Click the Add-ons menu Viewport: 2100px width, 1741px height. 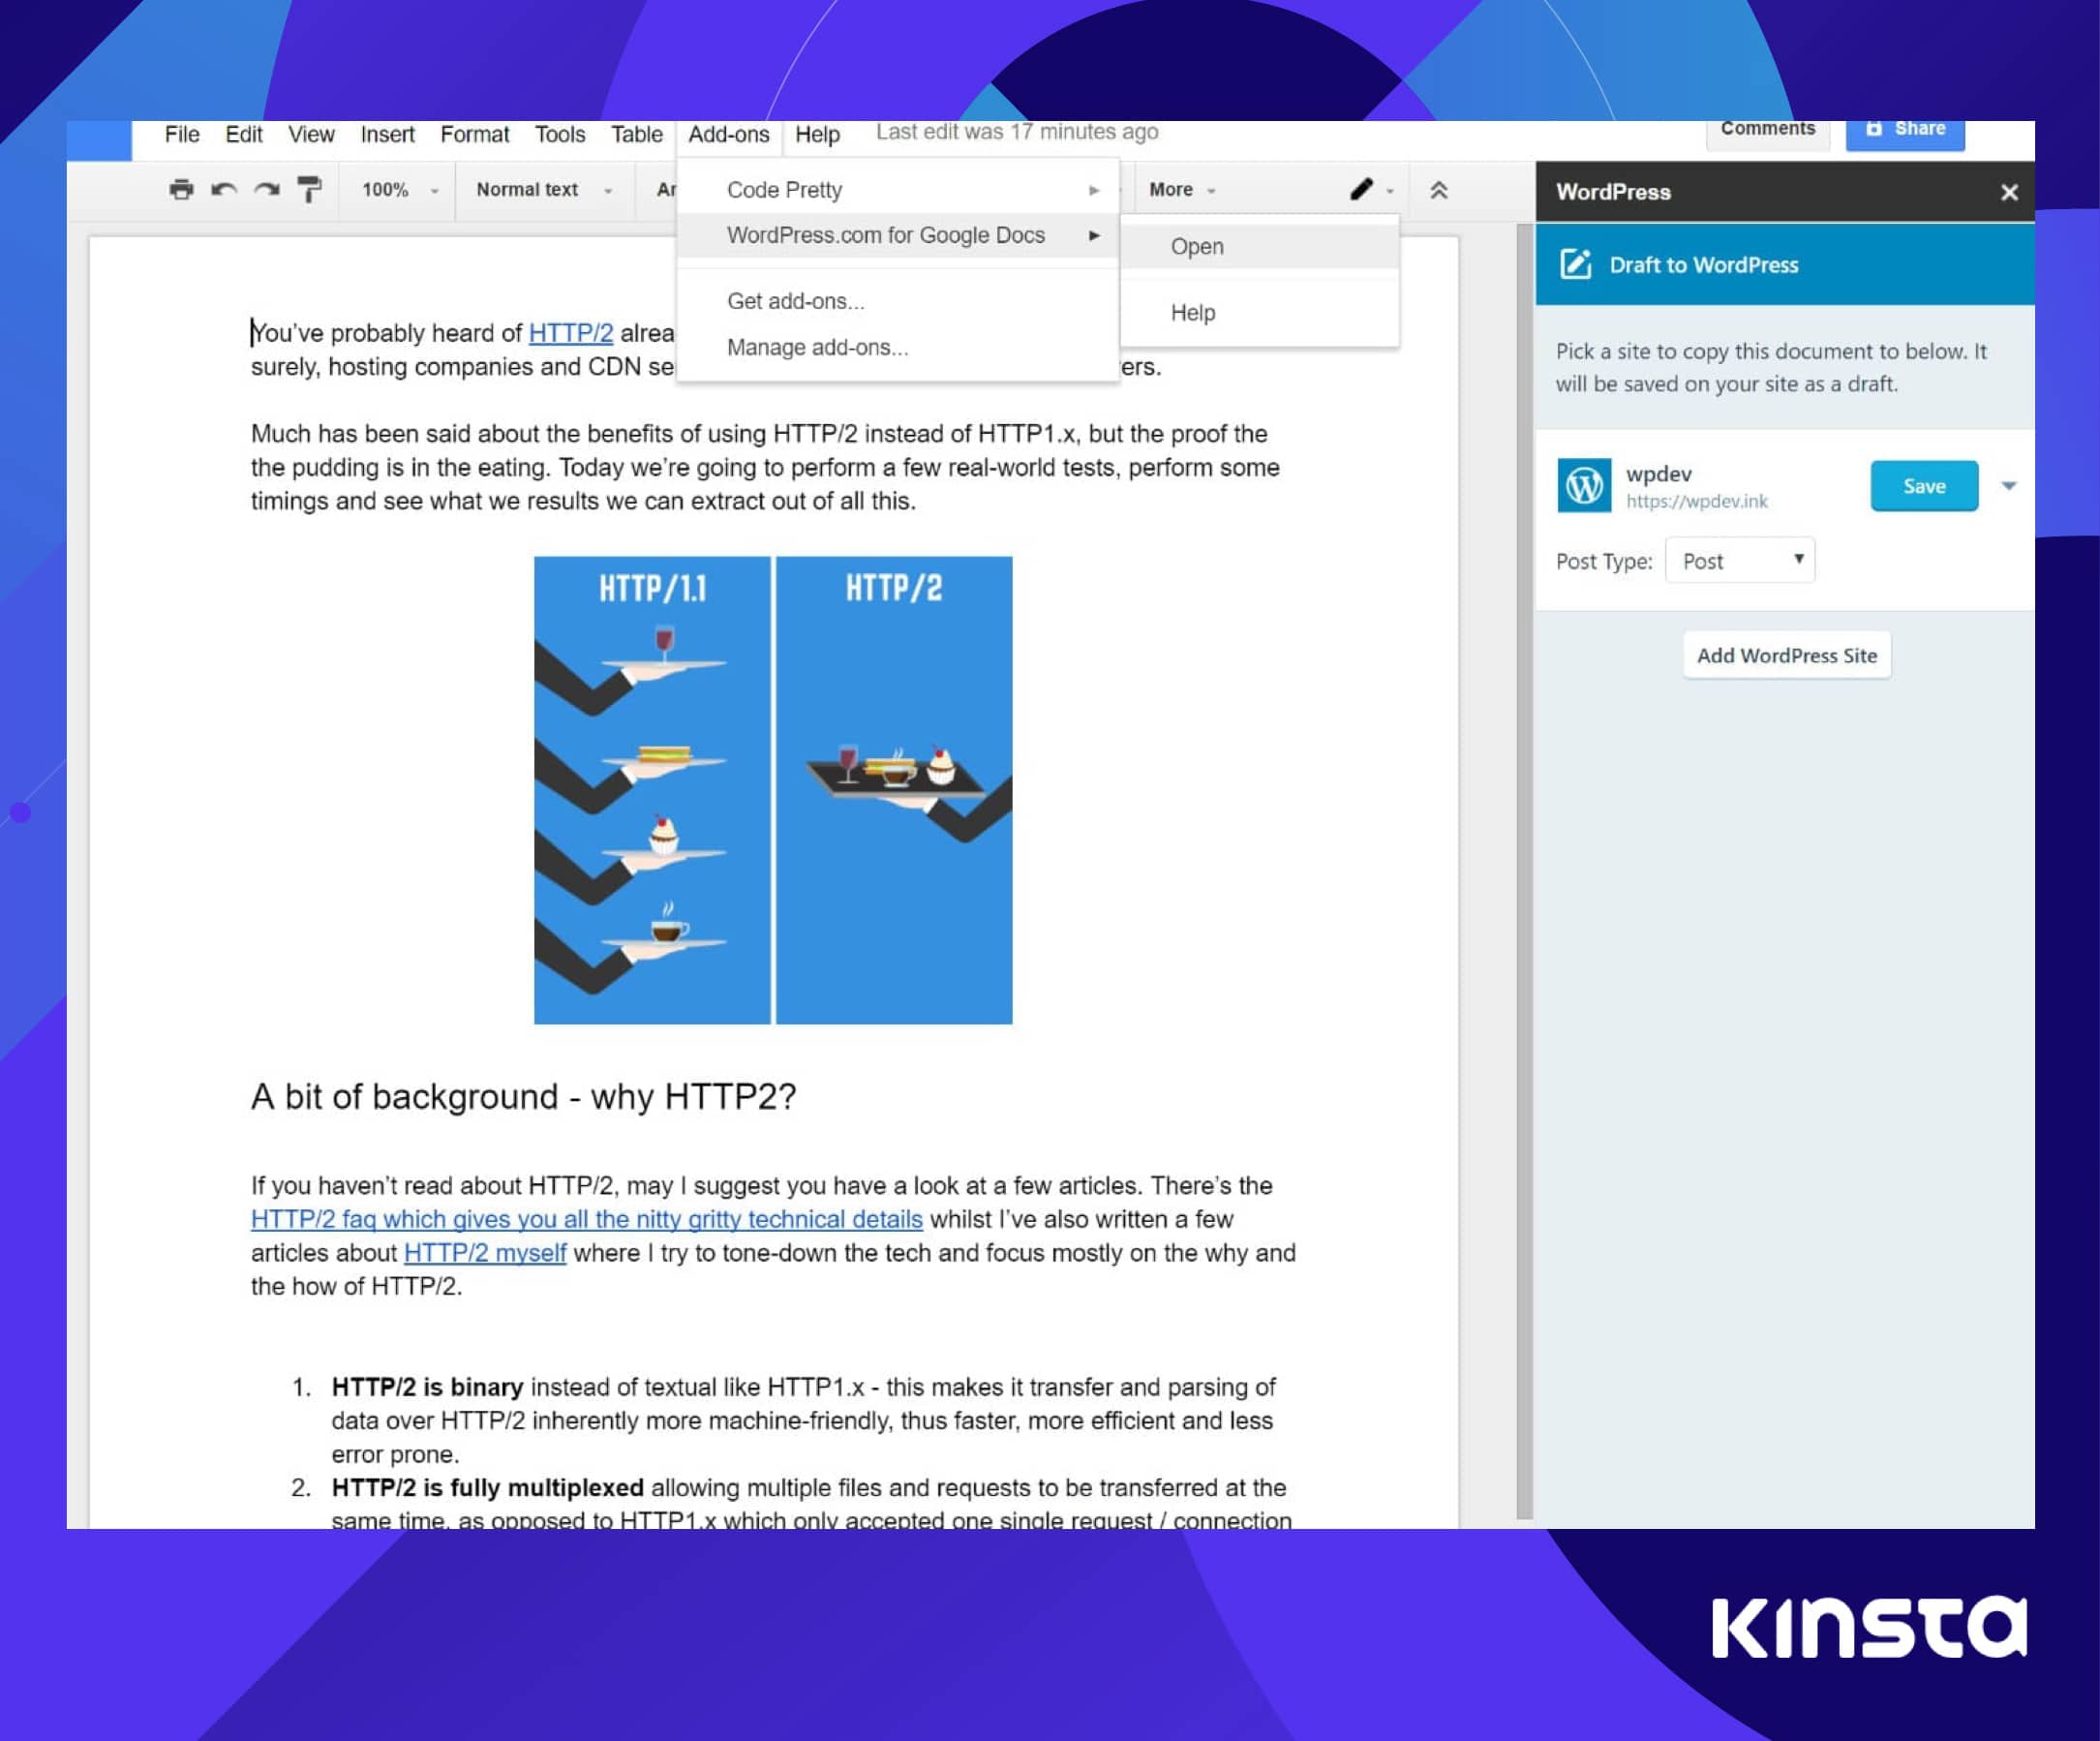point(728,134)
